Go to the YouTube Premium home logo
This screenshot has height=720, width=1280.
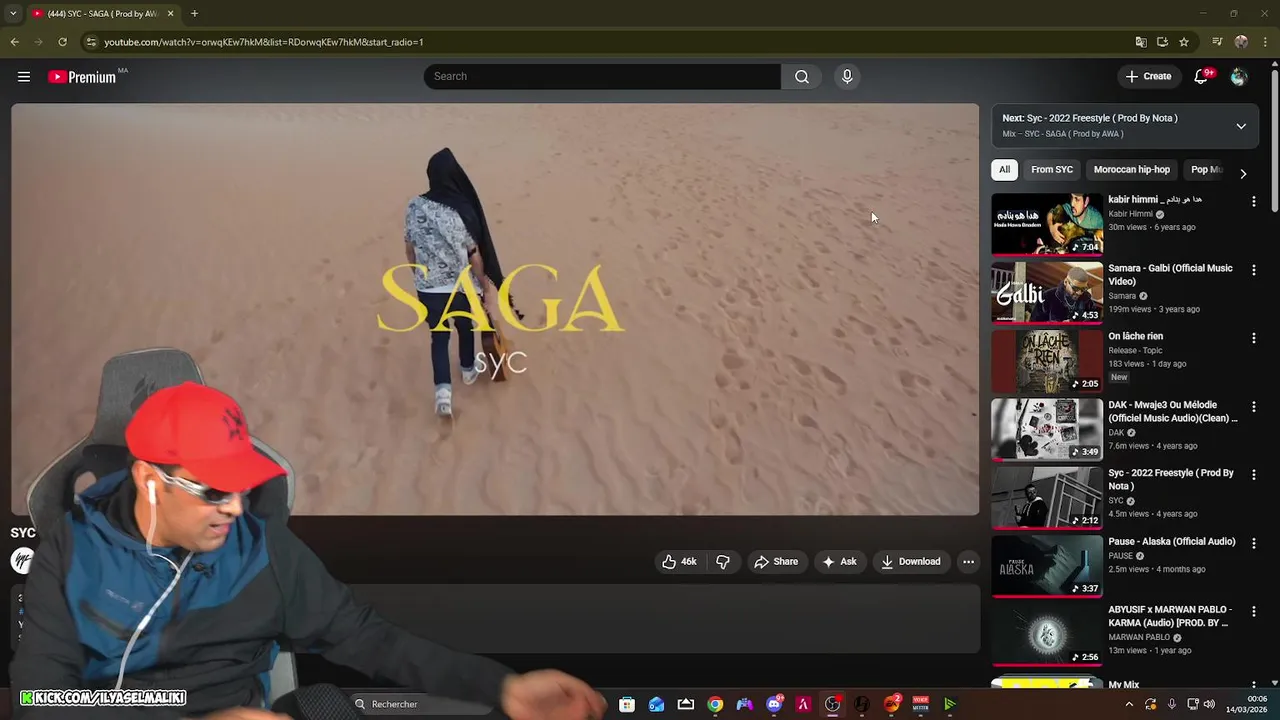(83, 77)
